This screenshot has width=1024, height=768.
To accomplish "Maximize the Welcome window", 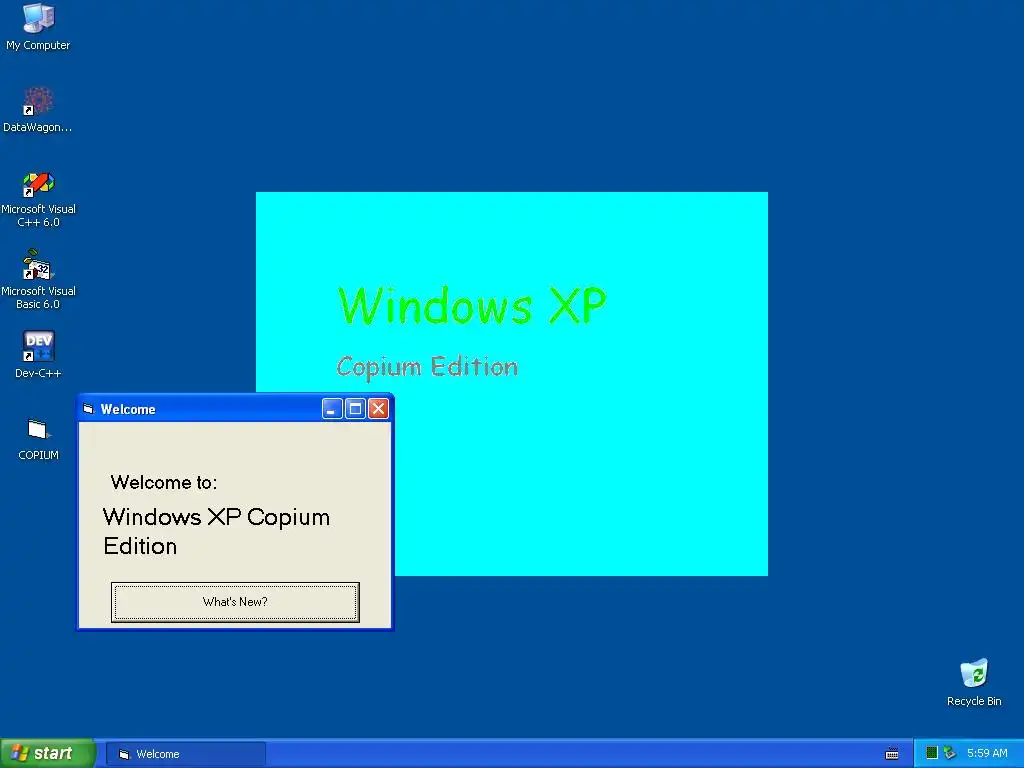I will point(355,409).
